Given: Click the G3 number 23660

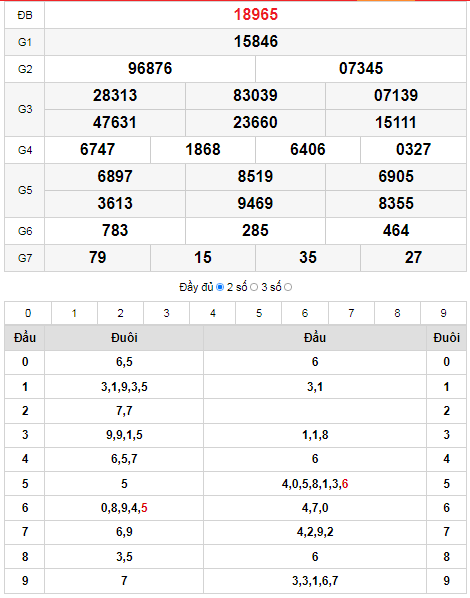Looking at the screenshot, I should (x=255, y=122).
